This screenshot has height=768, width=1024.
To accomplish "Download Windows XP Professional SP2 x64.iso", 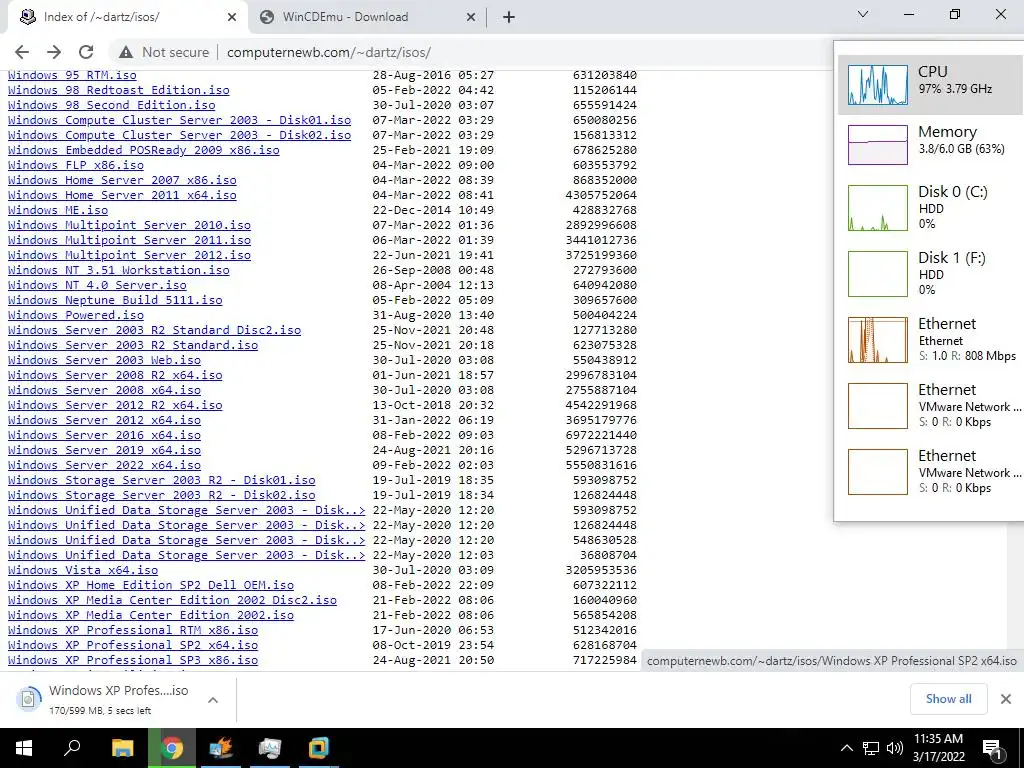I will (133, 646).
